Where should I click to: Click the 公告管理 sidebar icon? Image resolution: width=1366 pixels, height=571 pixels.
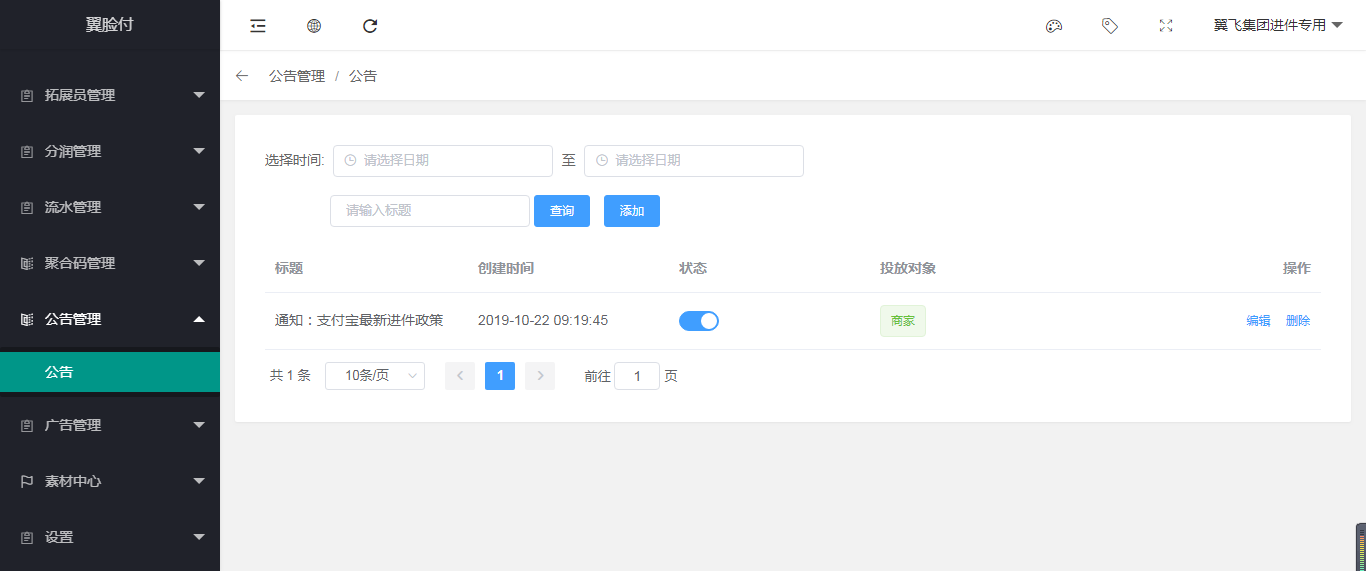27,320
